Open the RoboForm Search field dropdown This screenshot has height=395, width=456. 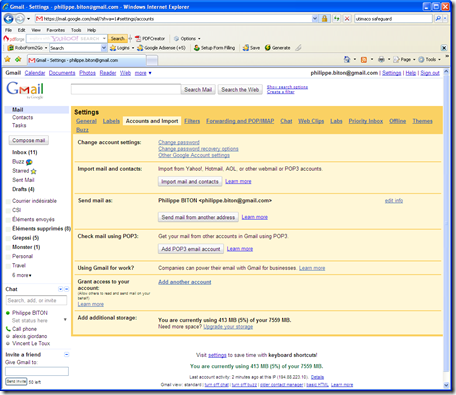point(104,48)
